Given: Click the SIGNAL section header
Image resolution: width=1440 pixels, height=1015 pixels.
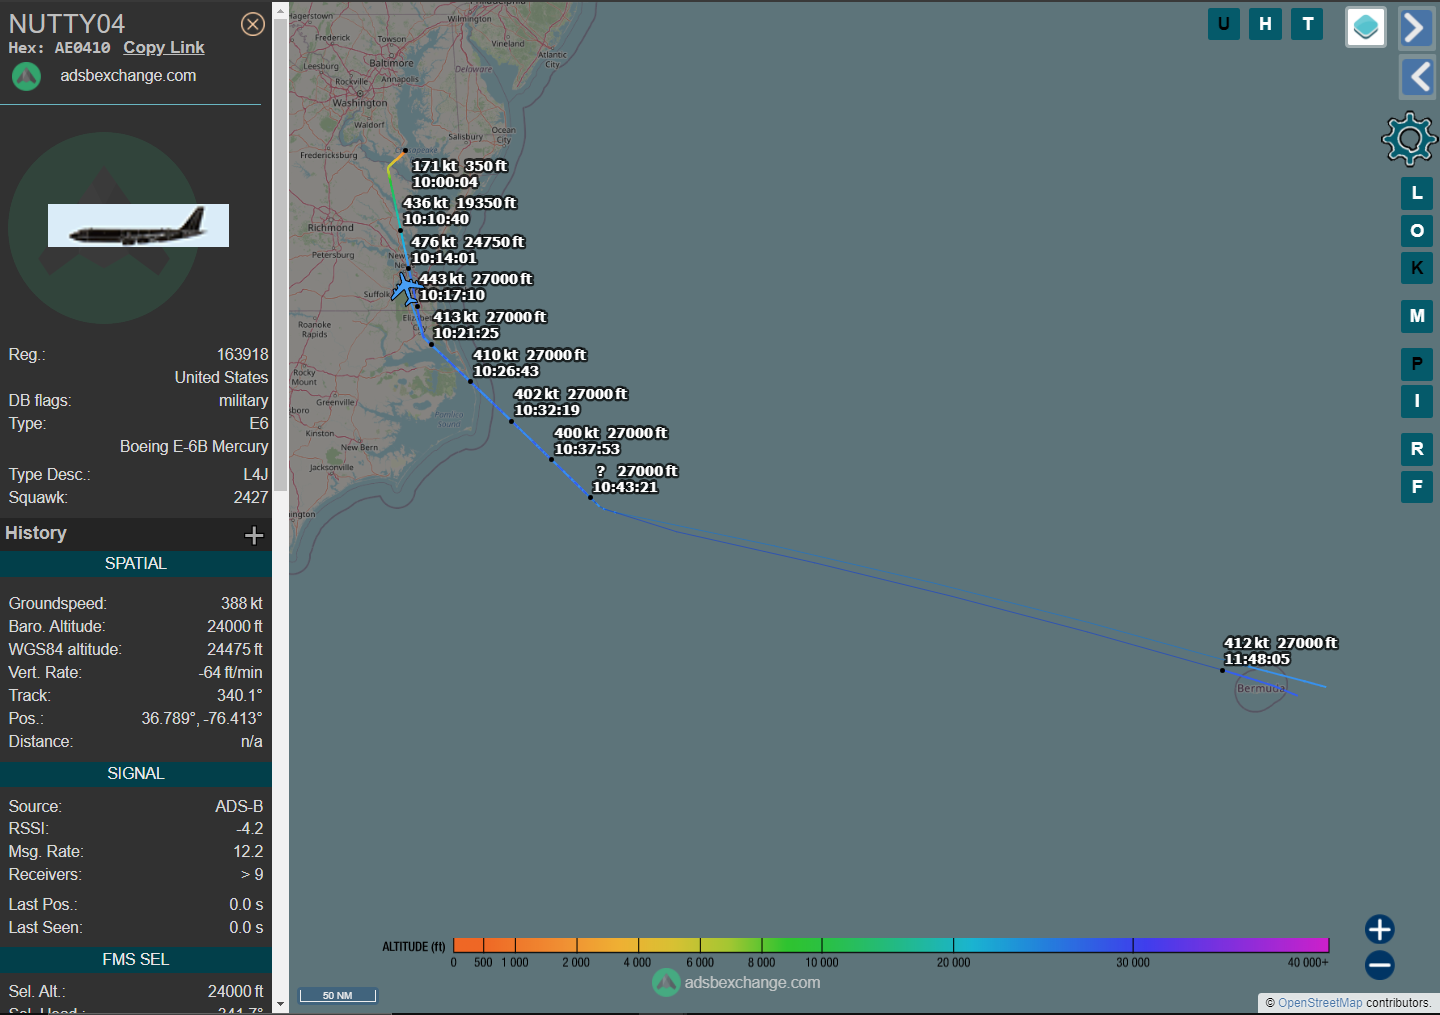Looking at the screenshot, I should coord(136,774).
